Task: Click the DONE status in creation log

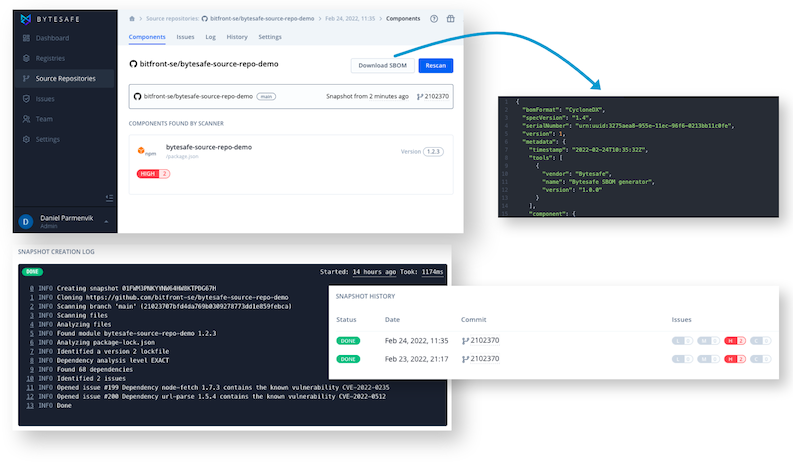Action: [32, 272]
